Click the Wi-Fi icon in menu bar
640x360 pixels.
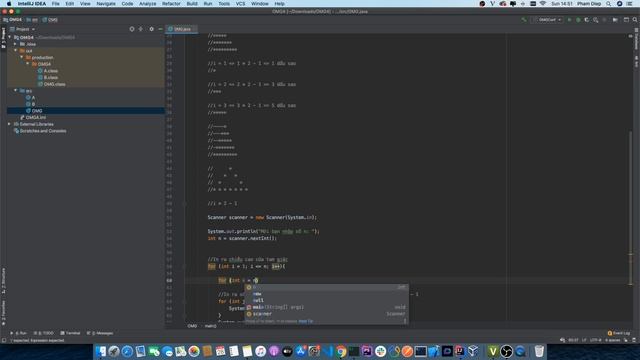pyautogui.click(x=543, y=4)
